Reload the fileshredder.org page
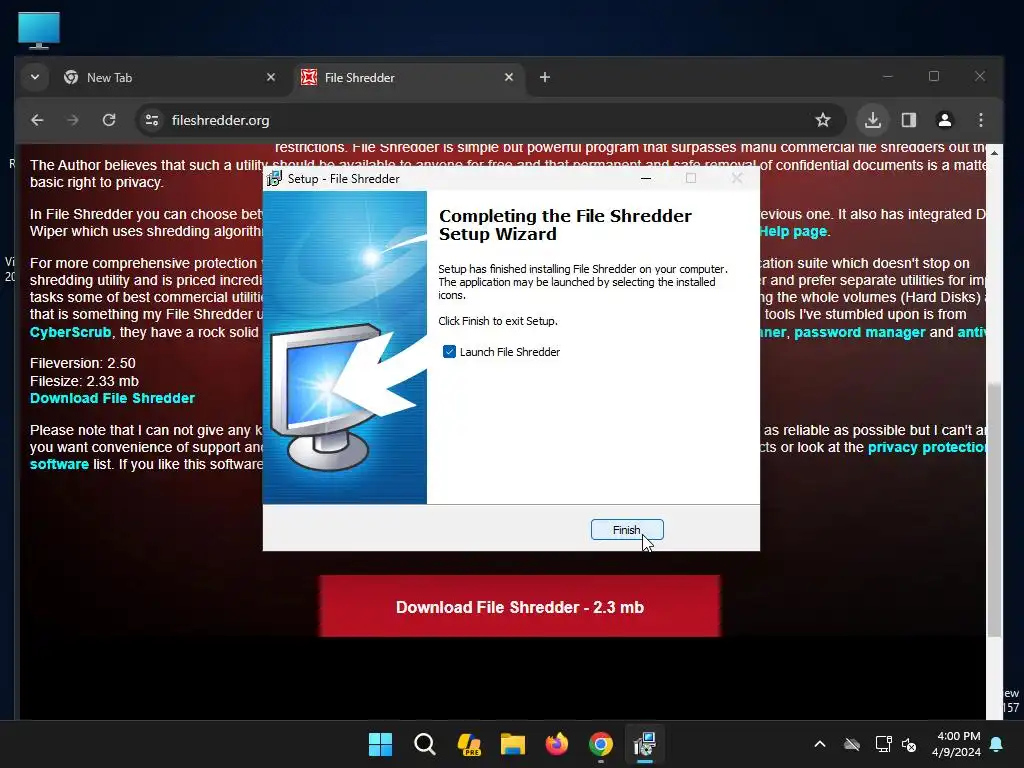Viewport: 1024px width, 768px height. [x=109, y=120]
